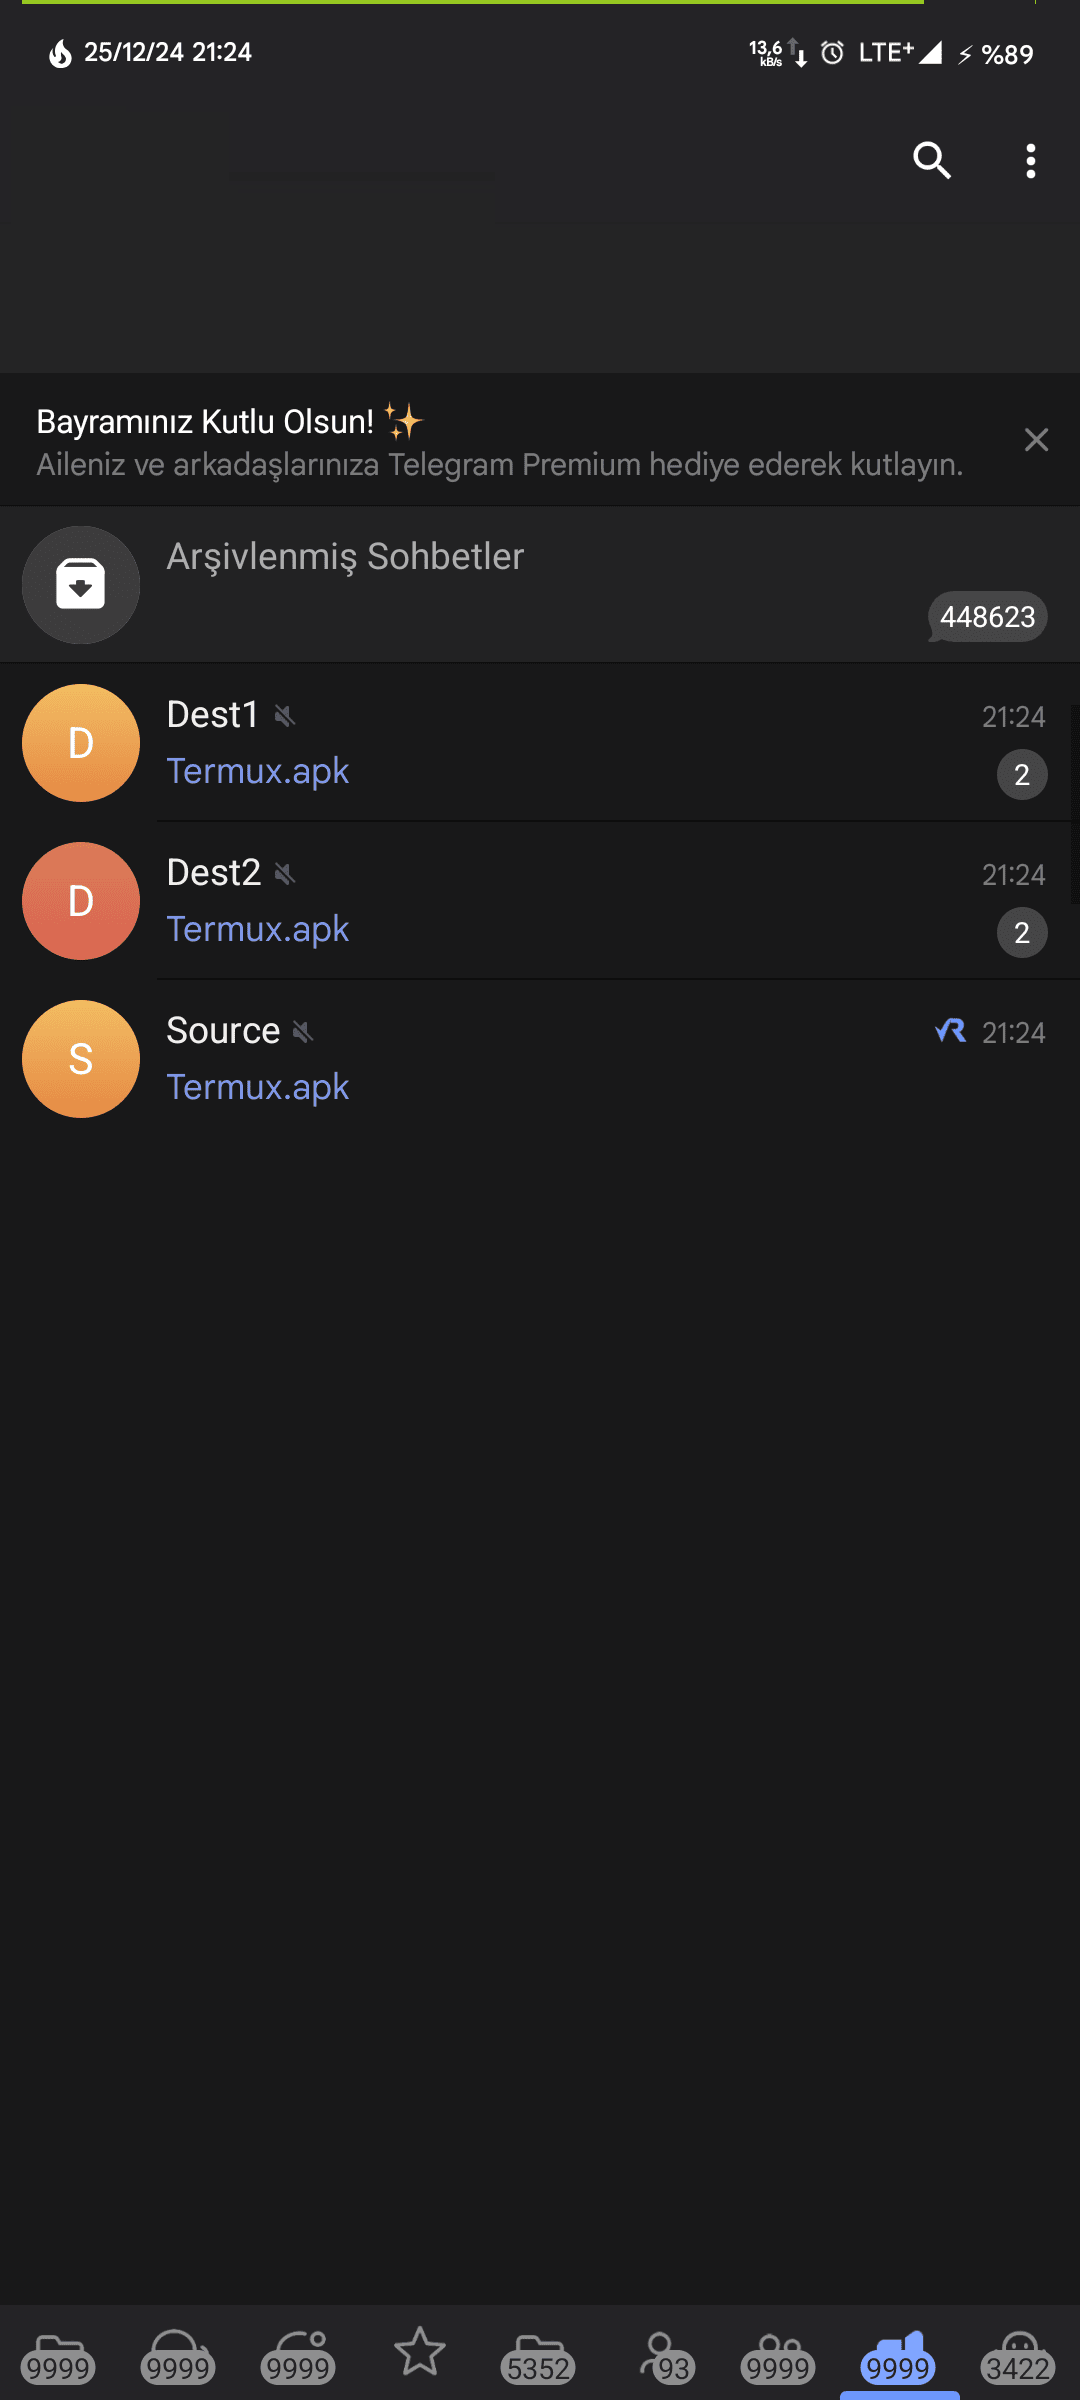Open the three-dot overflow menu

1030,161
